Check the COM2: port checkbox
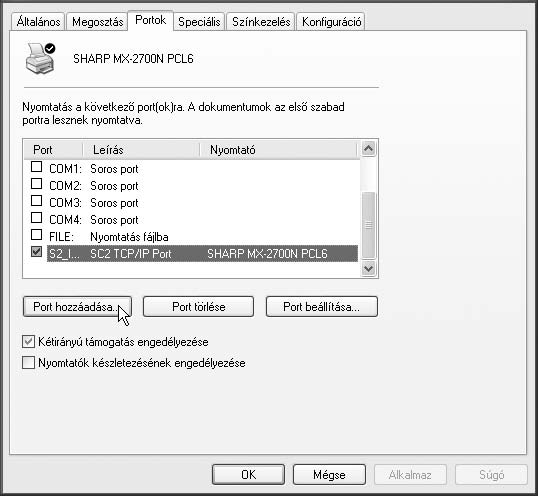The width and height of the screenshot is (538, 496). [36, 184]
